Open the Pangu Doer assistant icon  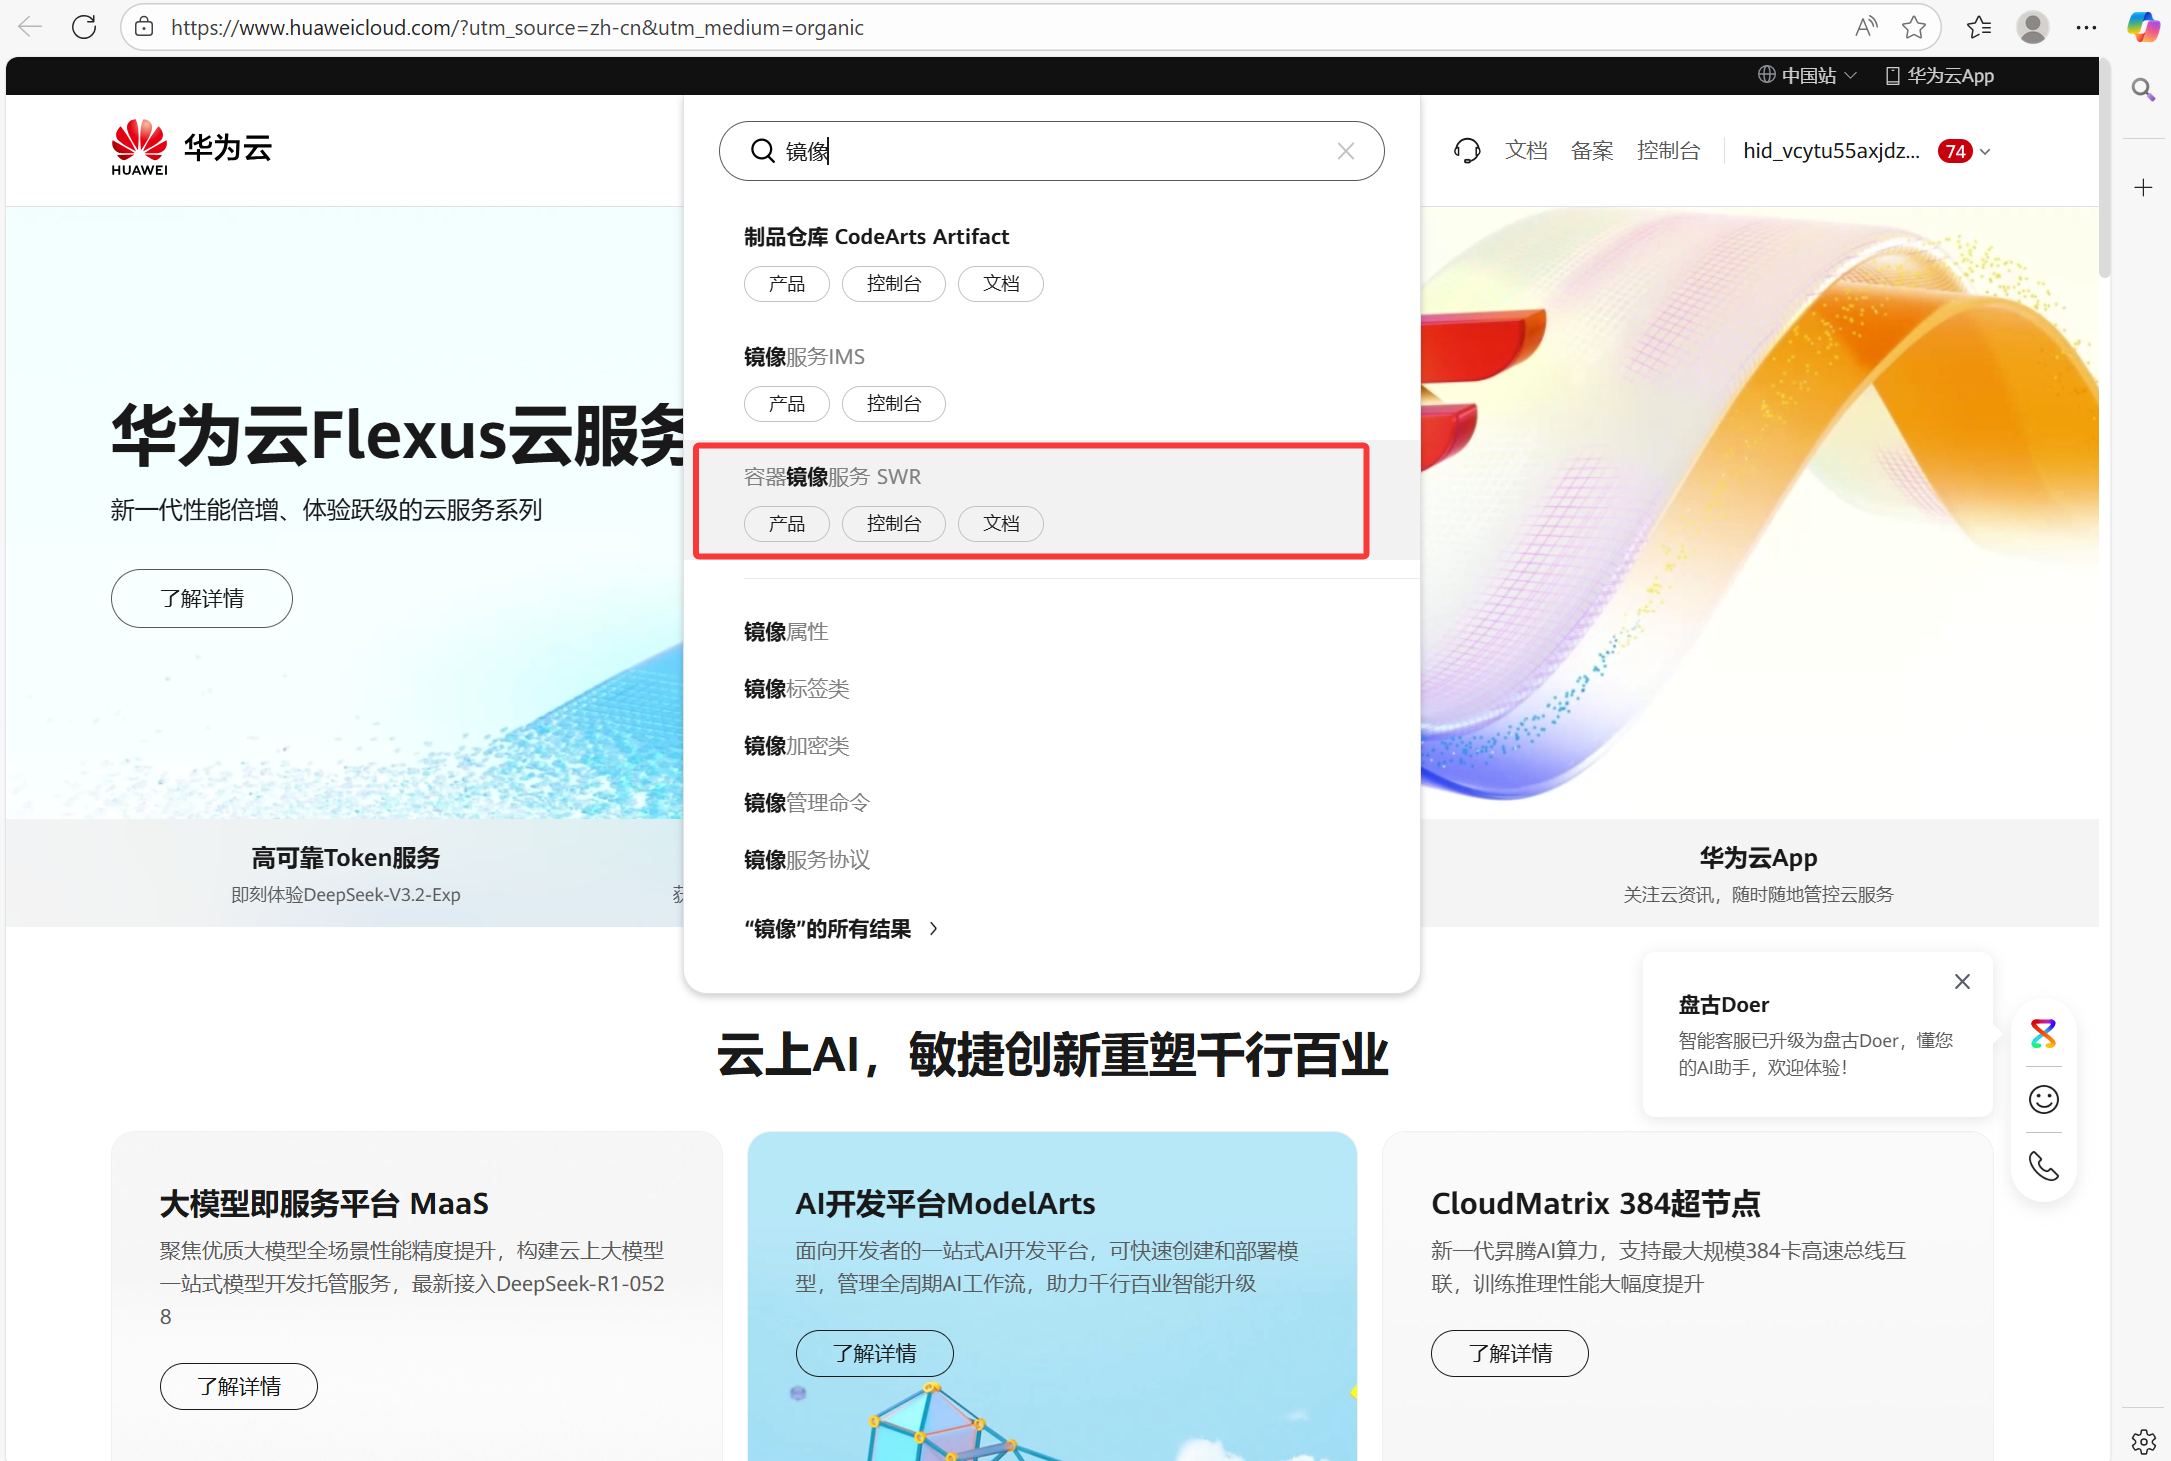2043,1034
